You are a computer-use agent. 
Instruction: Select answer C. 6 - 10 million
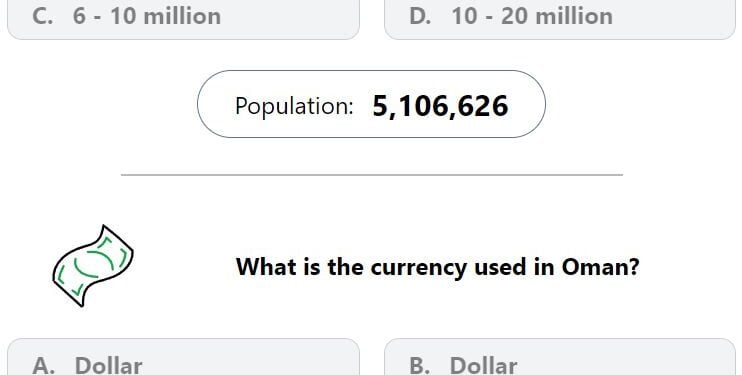point(183,19)
